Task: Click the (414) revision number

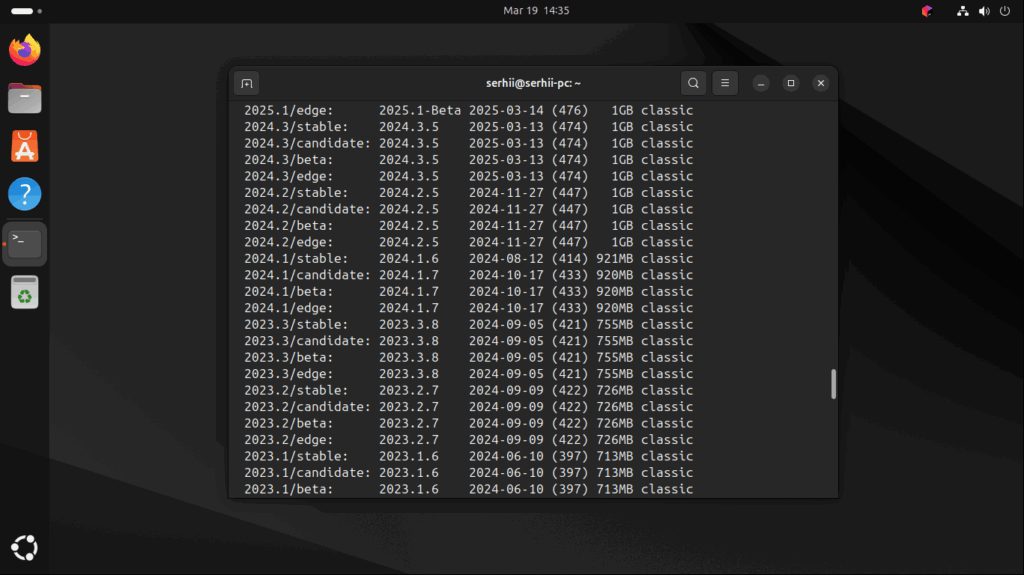Action: pos(570,259)
